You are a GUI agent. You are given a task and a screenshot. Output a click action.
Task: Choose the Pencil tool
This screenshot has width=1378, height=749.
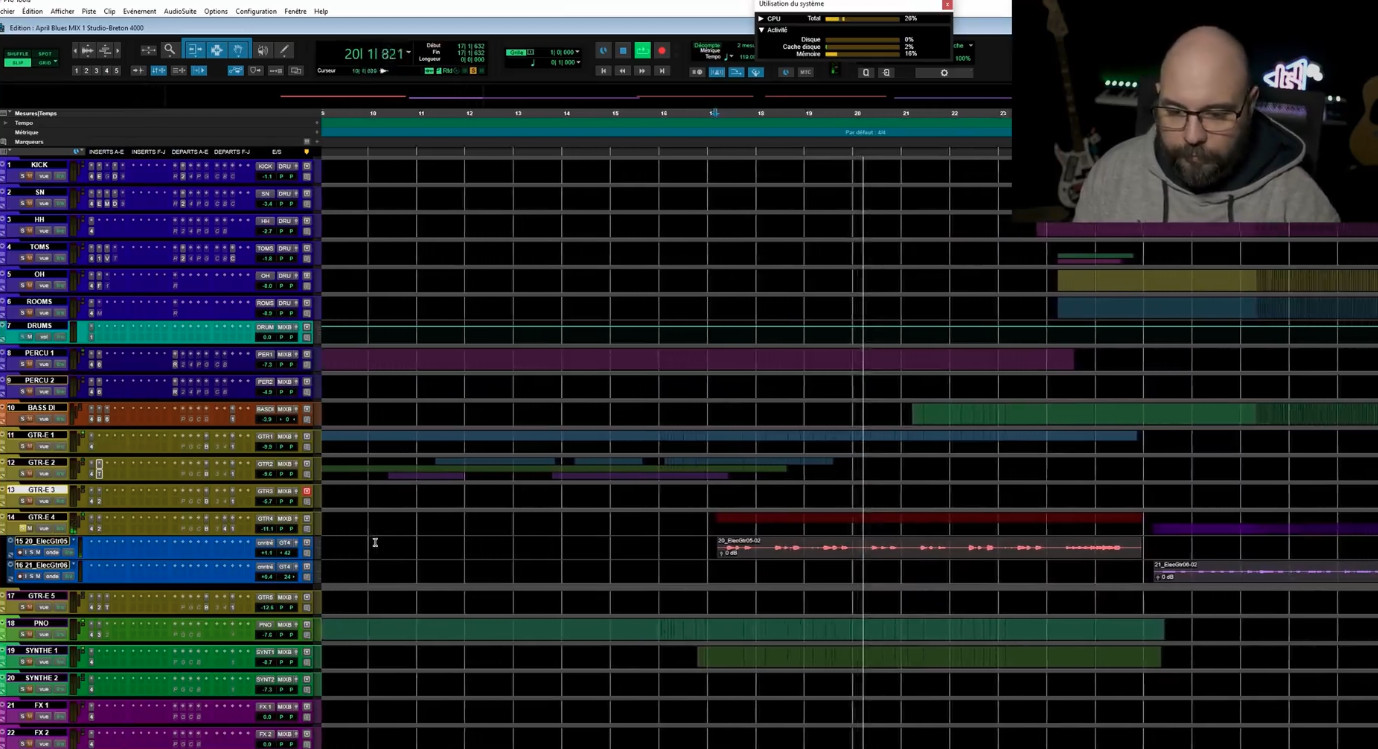point(285,50)
